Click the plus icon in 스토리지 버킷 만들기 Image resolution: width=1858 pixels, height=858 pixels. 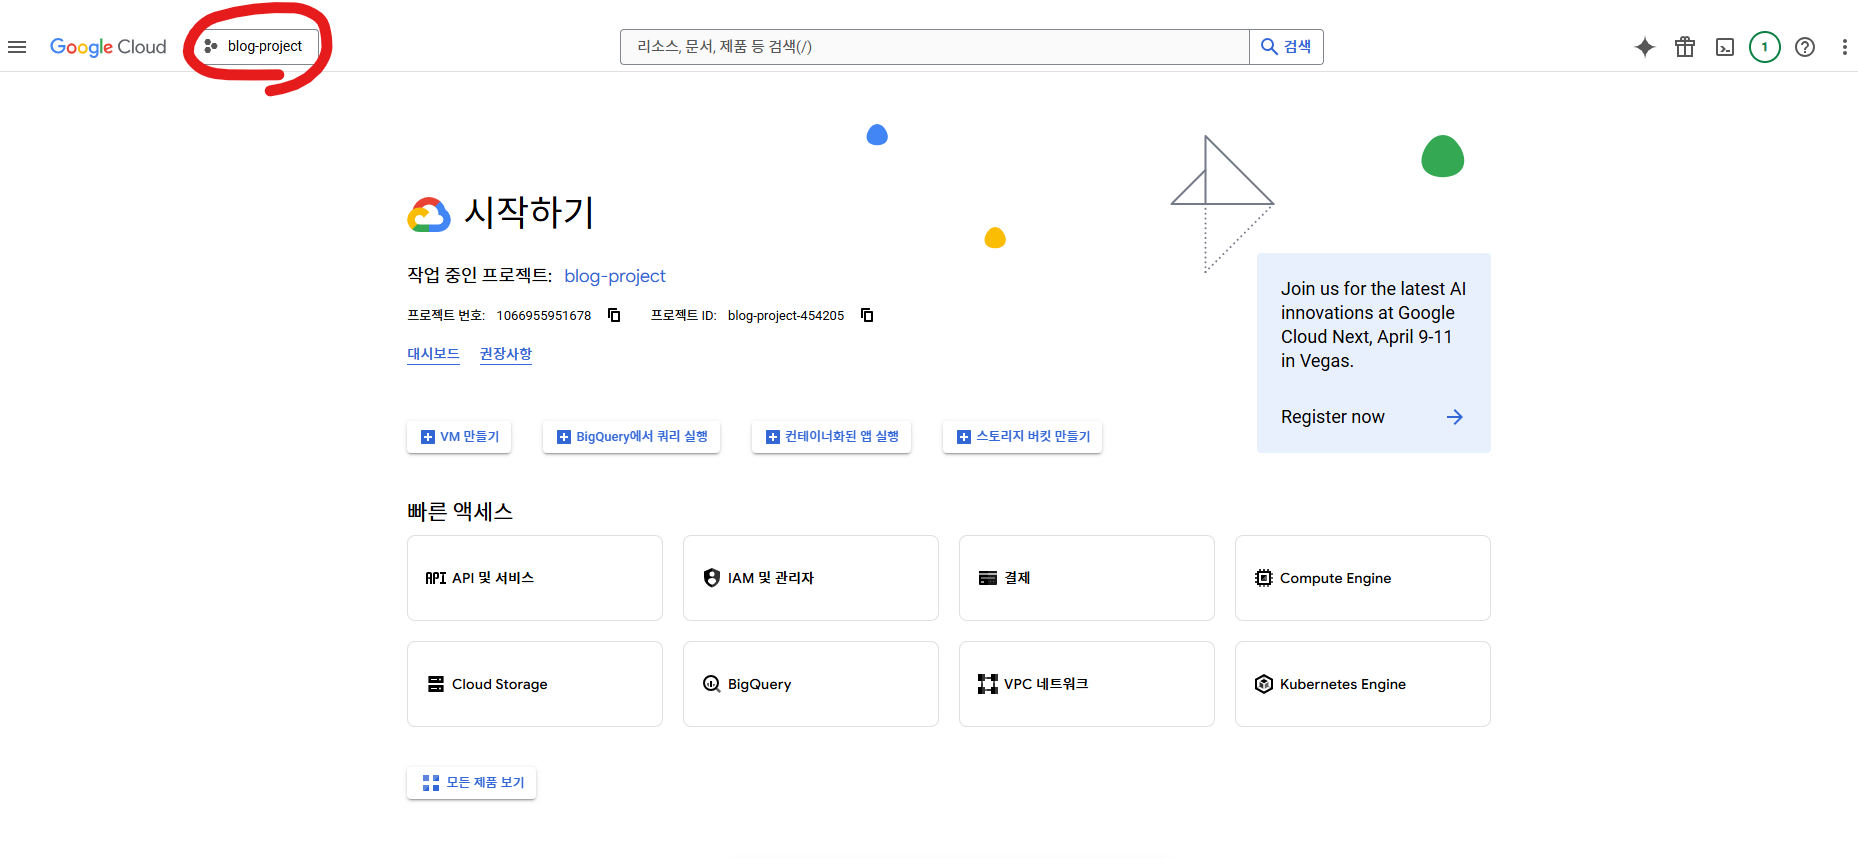pos(964,437)
